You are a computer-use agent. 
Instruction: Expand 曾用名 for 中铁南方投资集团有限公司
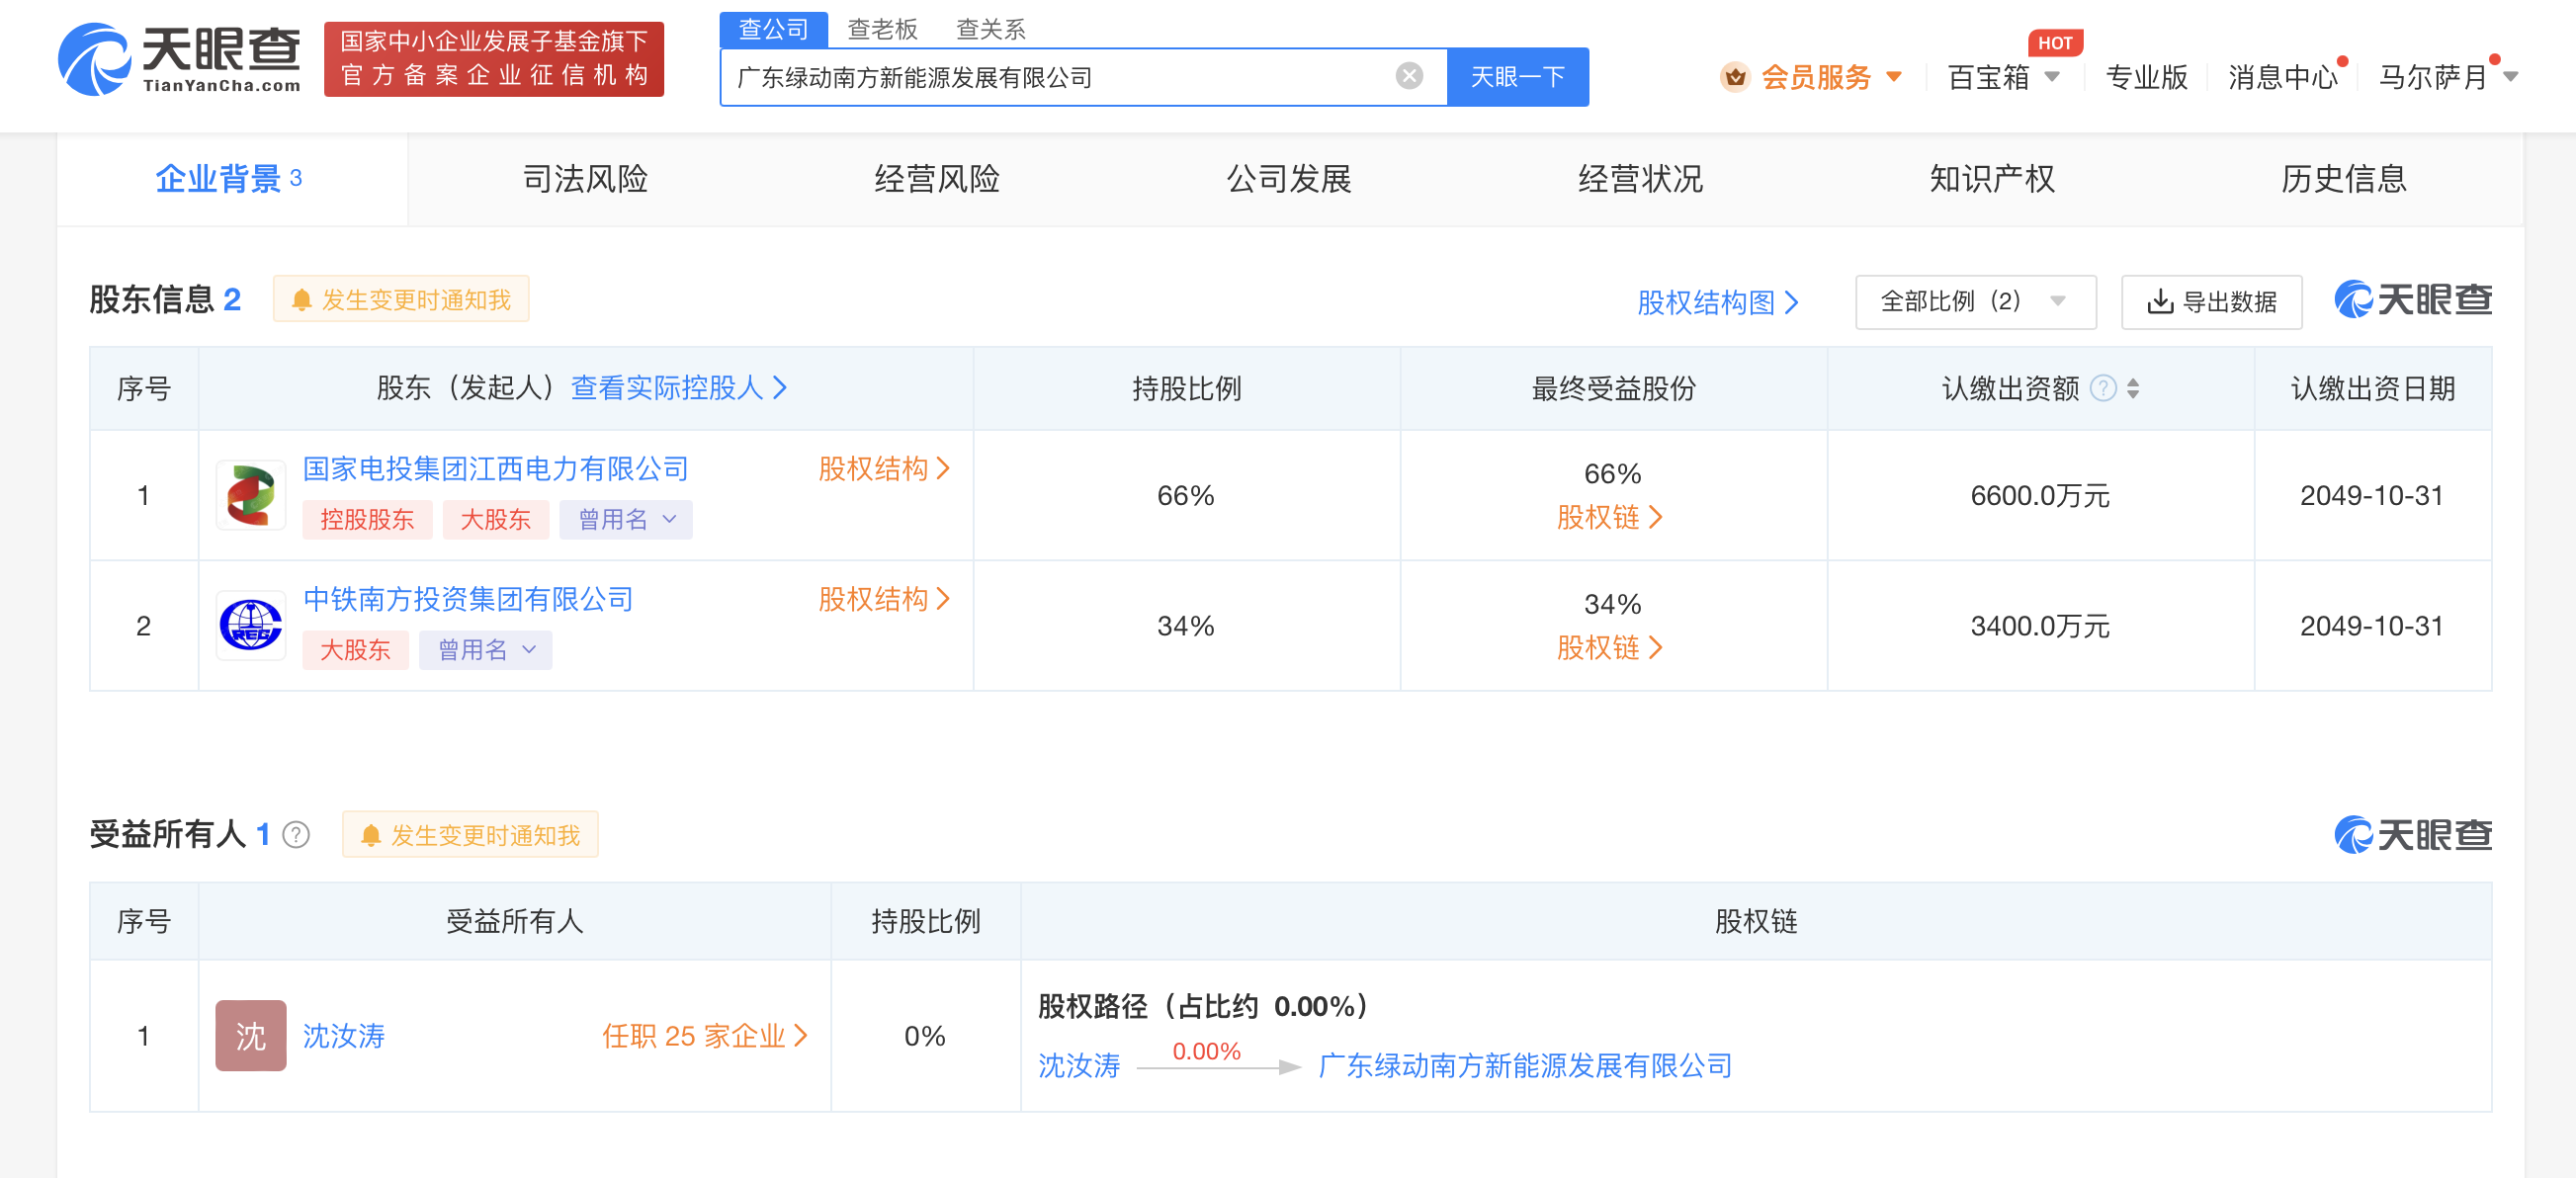pos(485,650)
